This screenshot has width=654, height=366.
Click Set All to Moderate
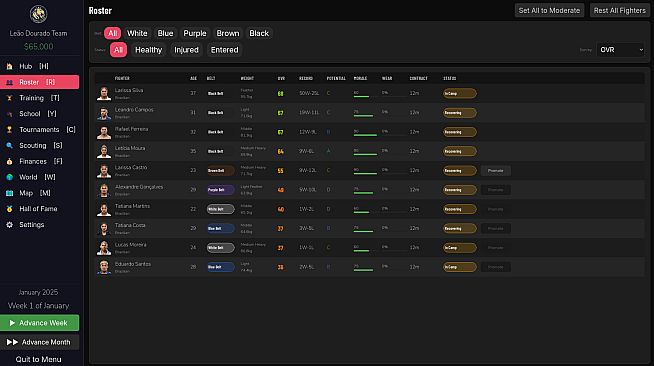coord(549,10)
